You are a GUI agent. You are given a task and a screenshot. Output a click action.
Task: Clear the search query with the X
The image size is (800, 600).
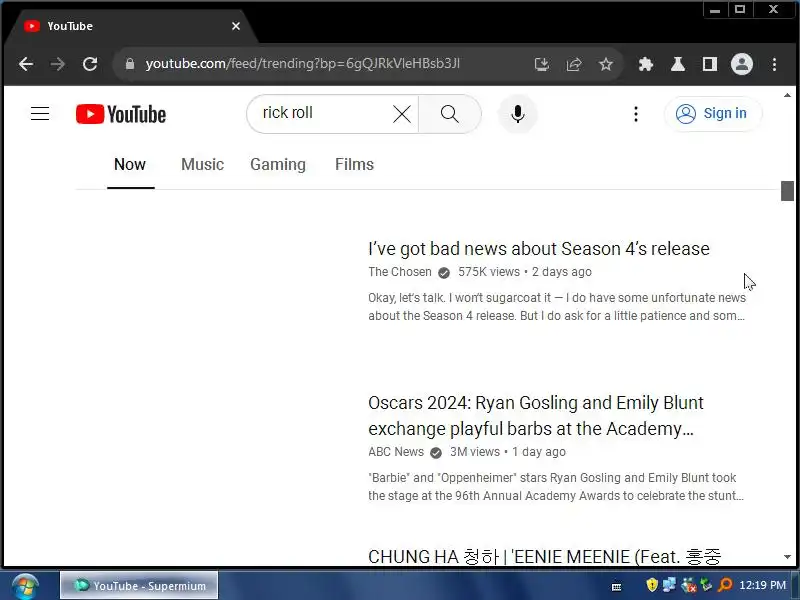pyautogui.click(x=402, y=114)
